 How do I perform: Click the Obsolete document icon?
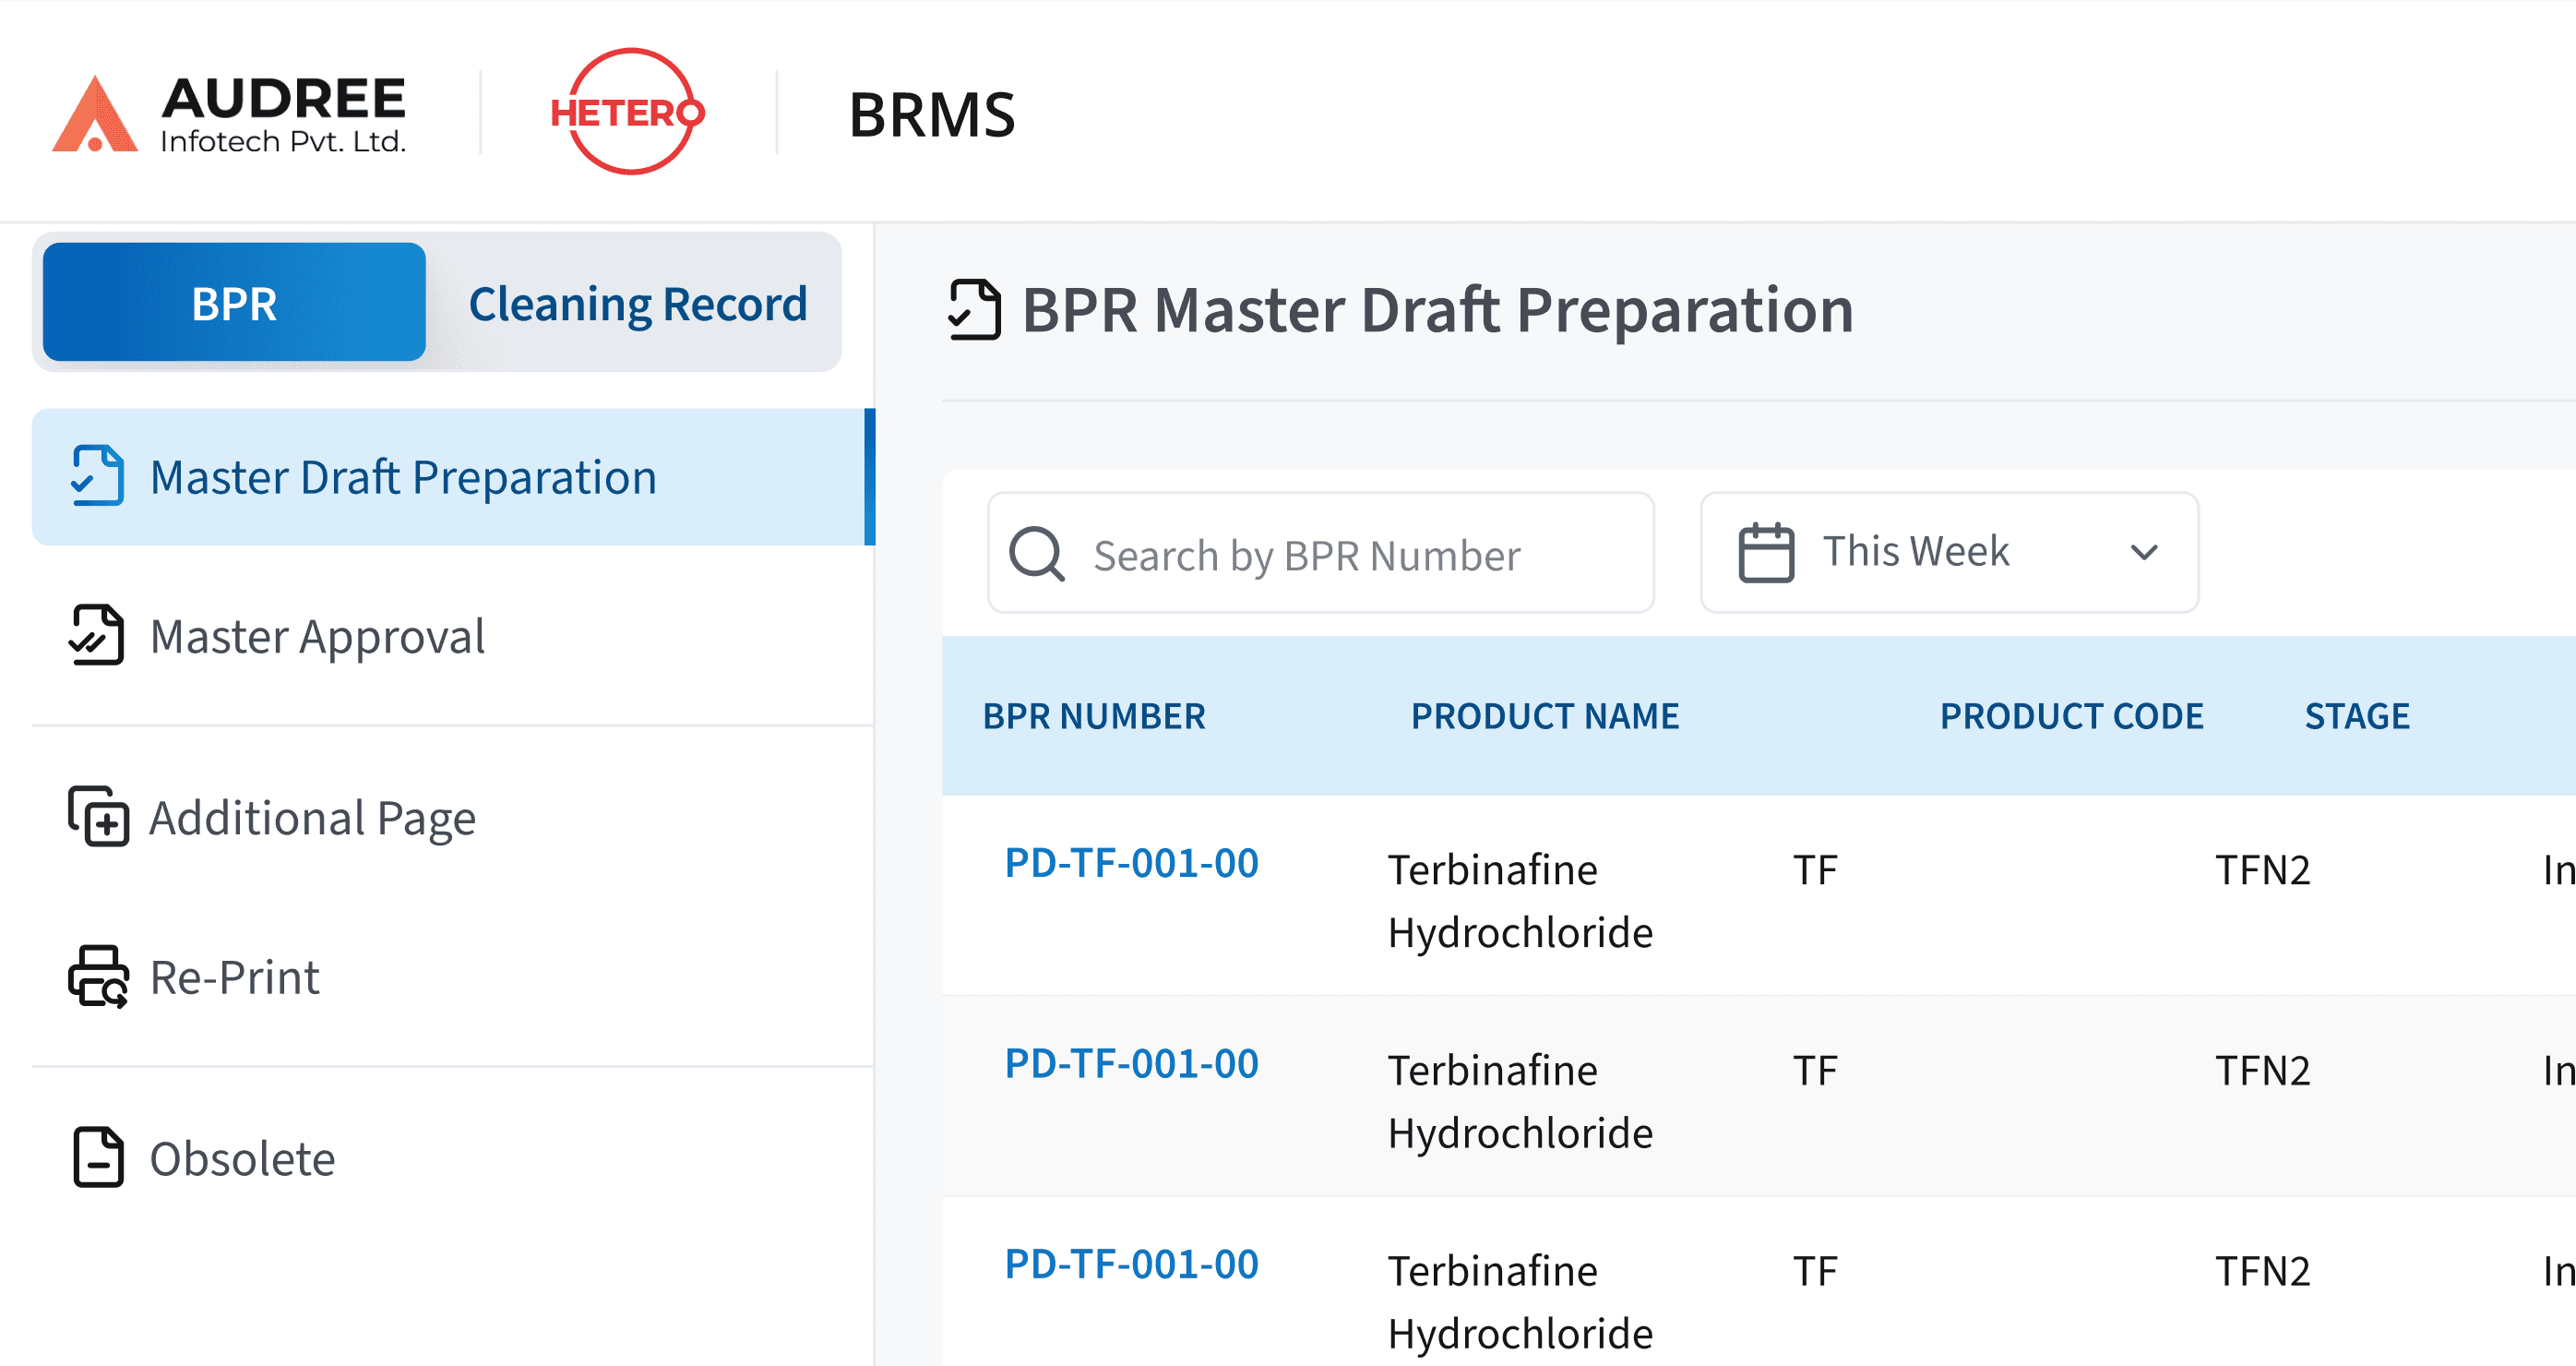click(95, 1158)
